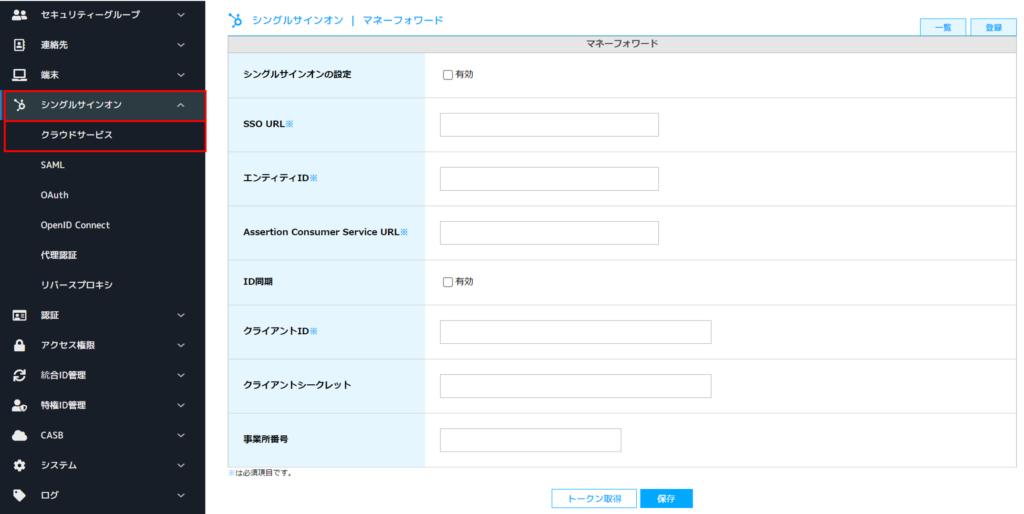The width and height of the screenshot is (1024, 514).
Task: Click the CASB cloud icon
Action: 20,435
